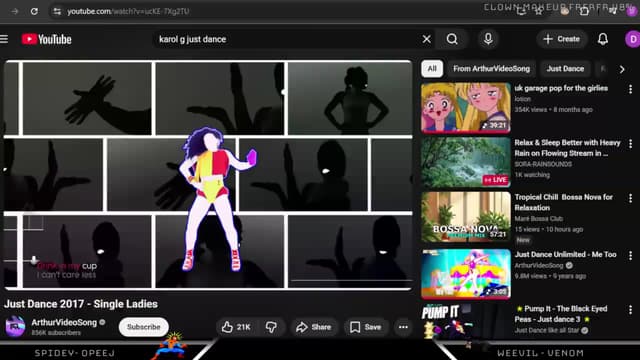The width and height of the screenshot is (640, 360).
Task: Click ArthurVideoSong under Me Too video
Action: [x=539, y=265]
